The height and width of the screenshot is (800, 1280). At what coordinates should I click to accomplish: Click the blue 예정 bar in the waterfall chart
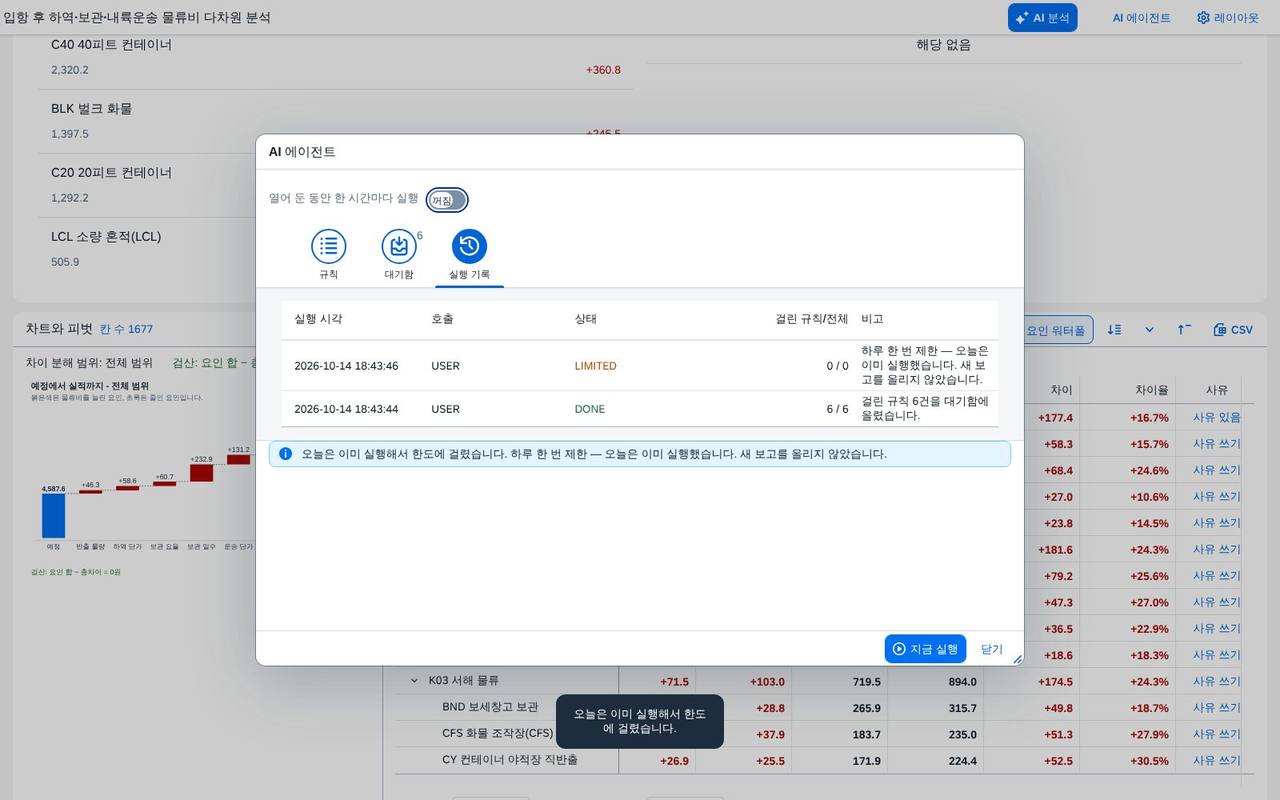point(53,514)
